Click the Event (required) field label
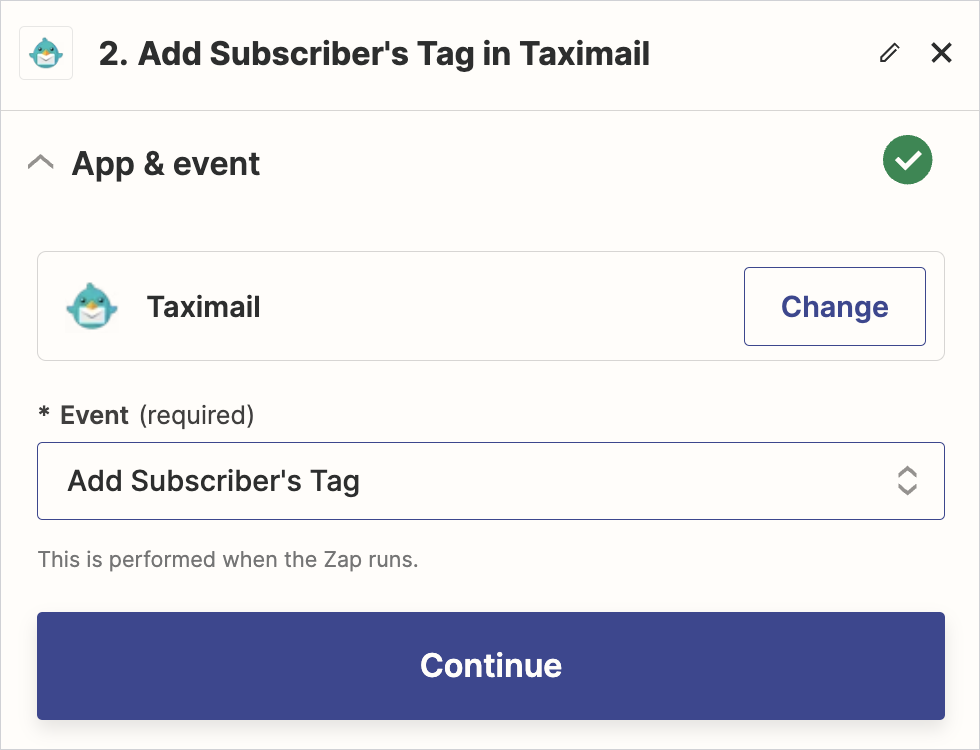980x750 pixels. tap(95, 415)
